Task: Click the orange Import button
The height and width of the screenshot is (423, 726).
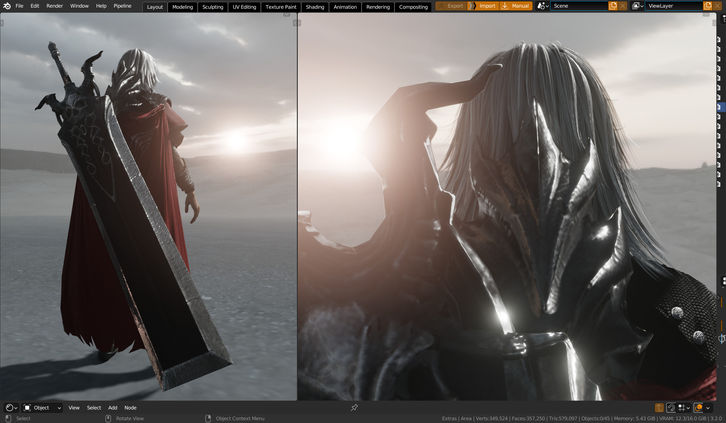Action: click(x=482, y=6)
